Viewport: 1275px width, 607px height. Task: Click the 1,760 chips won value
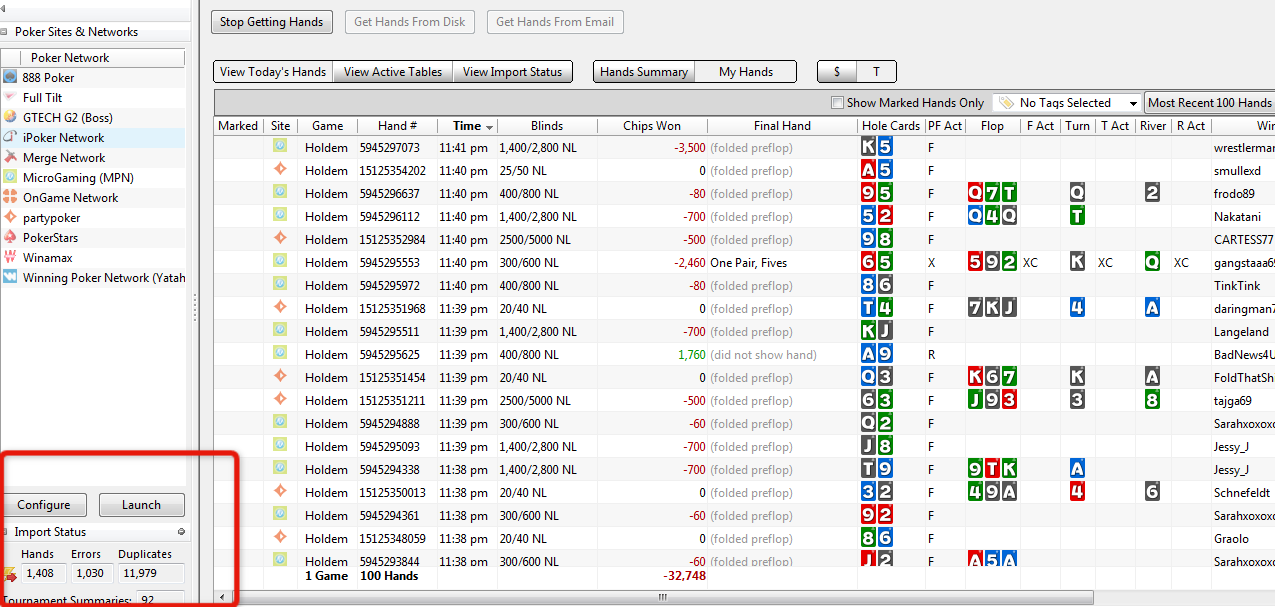(x=692, y=355)
